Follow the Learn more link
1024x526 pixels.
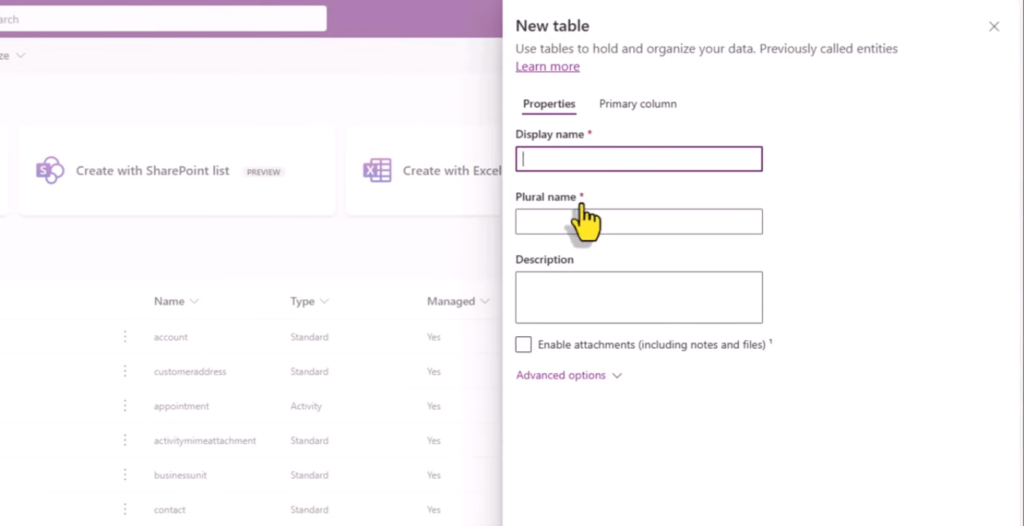point(547,67)
